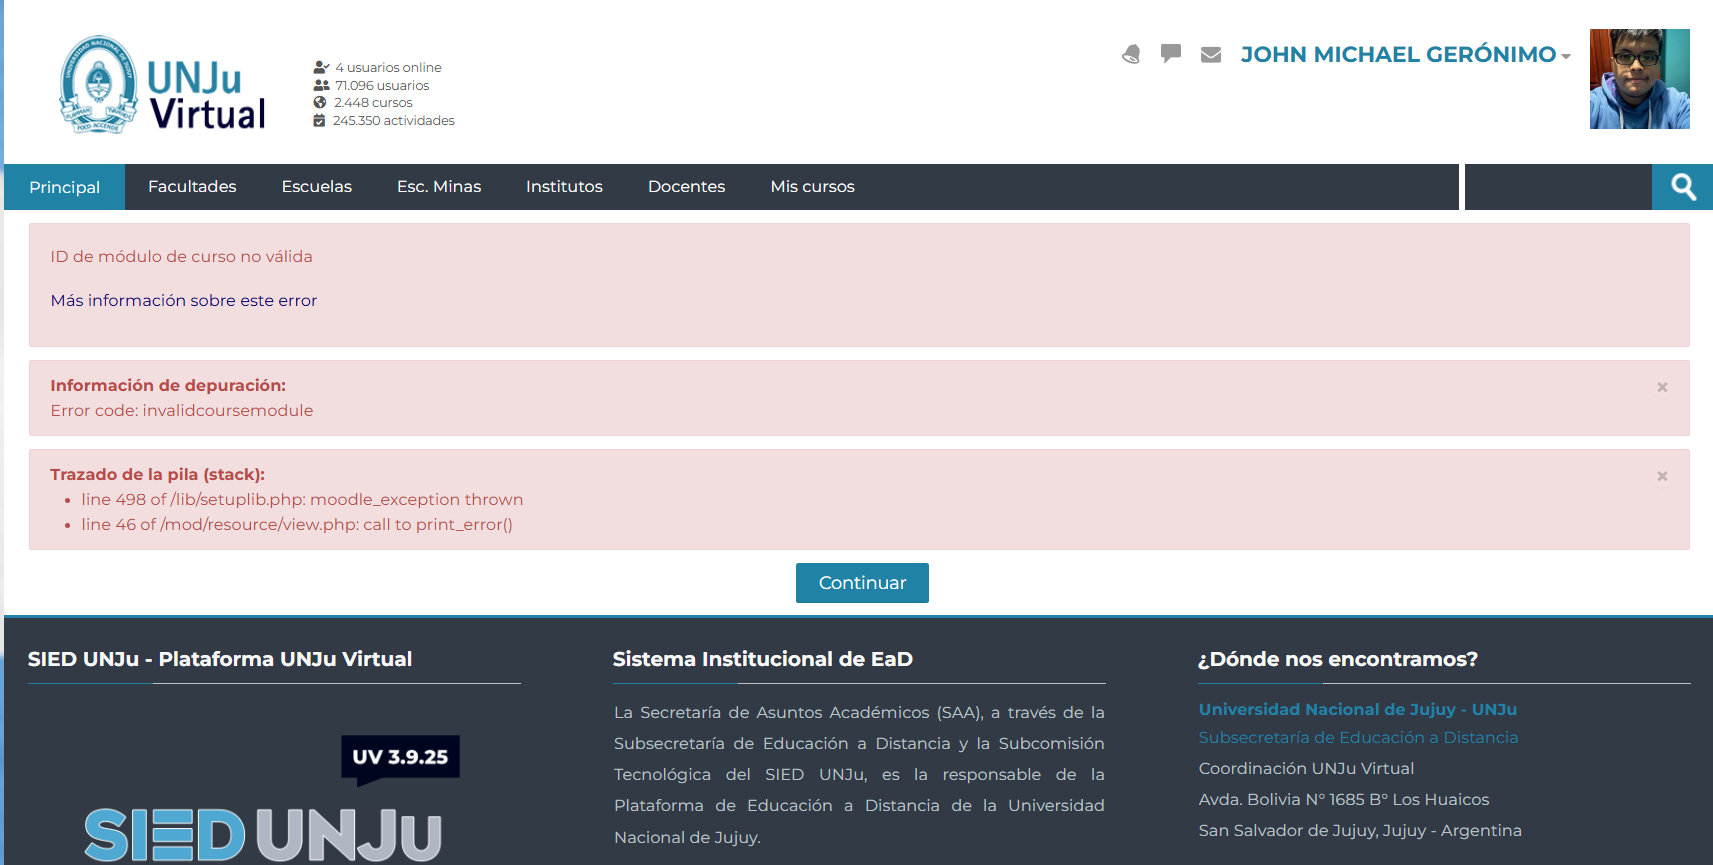Open Mis cursos in navigation bar
The image size is (1713, 865).
click(x=812, y=186)
